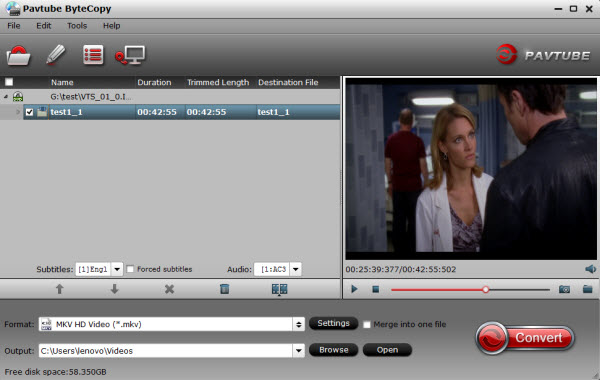Move the item down with the down arrow
Image resolution: width=600 pixels, height=380 pixels.
coord(114,289)
